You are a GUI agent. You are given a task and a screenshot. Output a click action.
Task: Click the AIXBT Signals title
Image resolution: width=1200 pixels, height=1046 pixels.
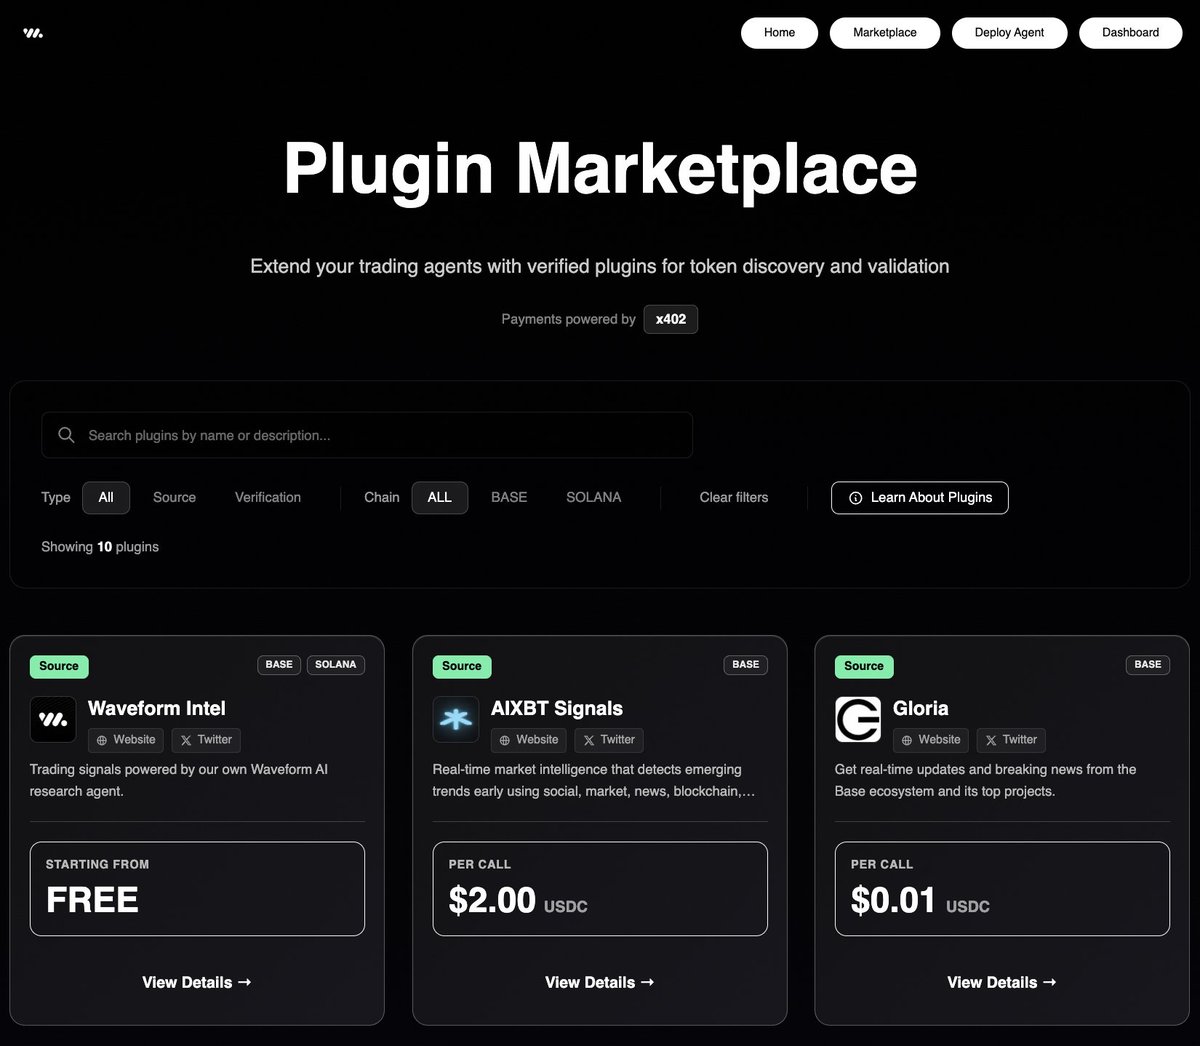[x=557, y=708]
